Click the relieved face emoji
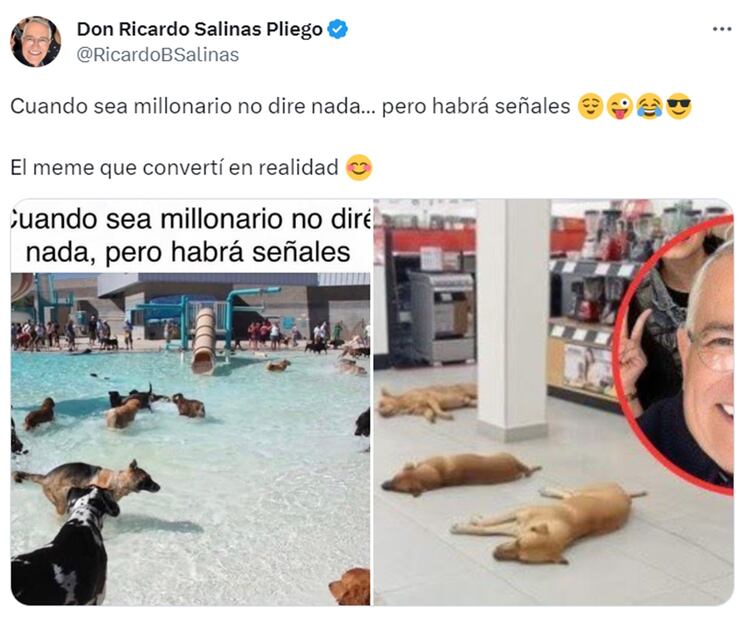745x620 pixels. pyautogui.click(x=590, y=106)
